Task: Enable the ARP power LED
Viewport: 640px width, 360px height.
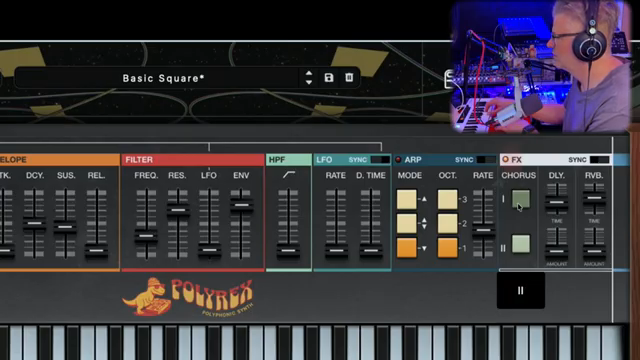Action: 398,160
